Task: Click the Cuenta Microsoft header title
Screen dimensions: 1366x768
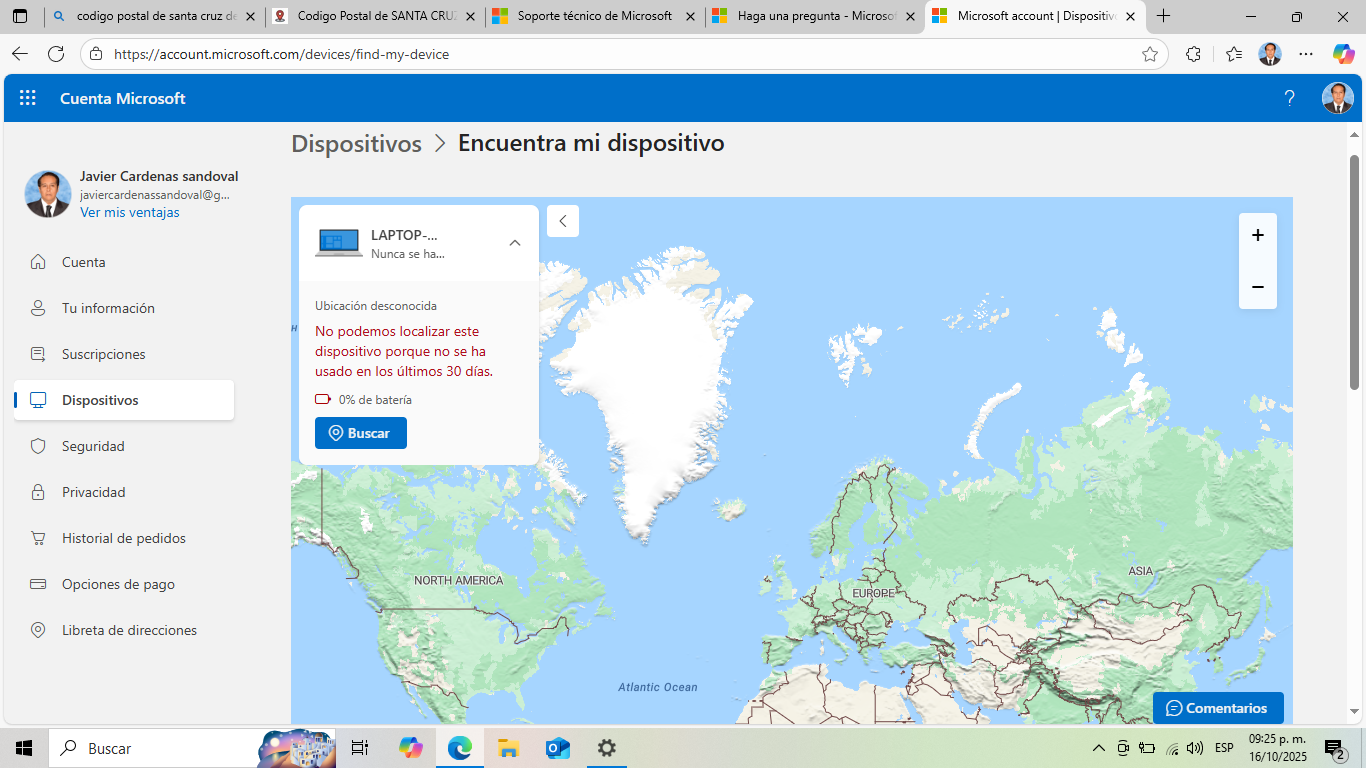Action: coord(123,98)
